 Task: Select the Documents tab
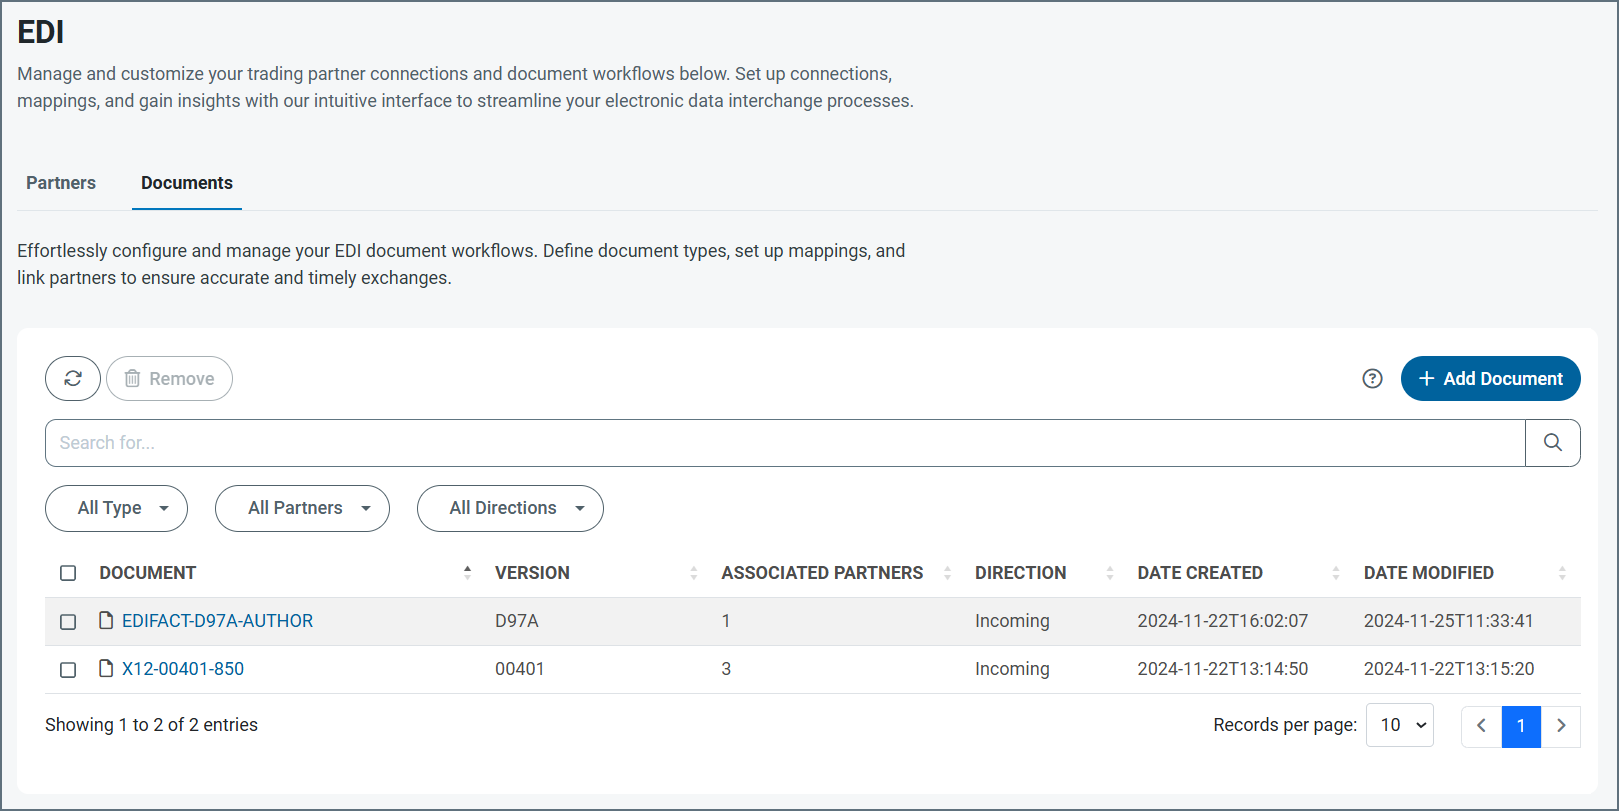point(187,183)
